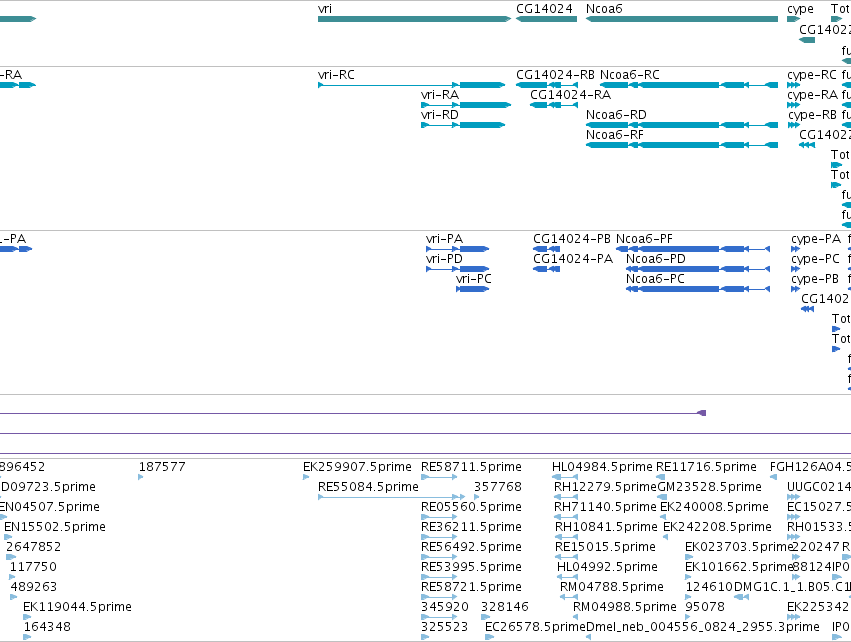The width and height of the screenshot is (851, 642).
Task: Open the Ncoa6-RF transcript label
Action: tap(615, 135)
